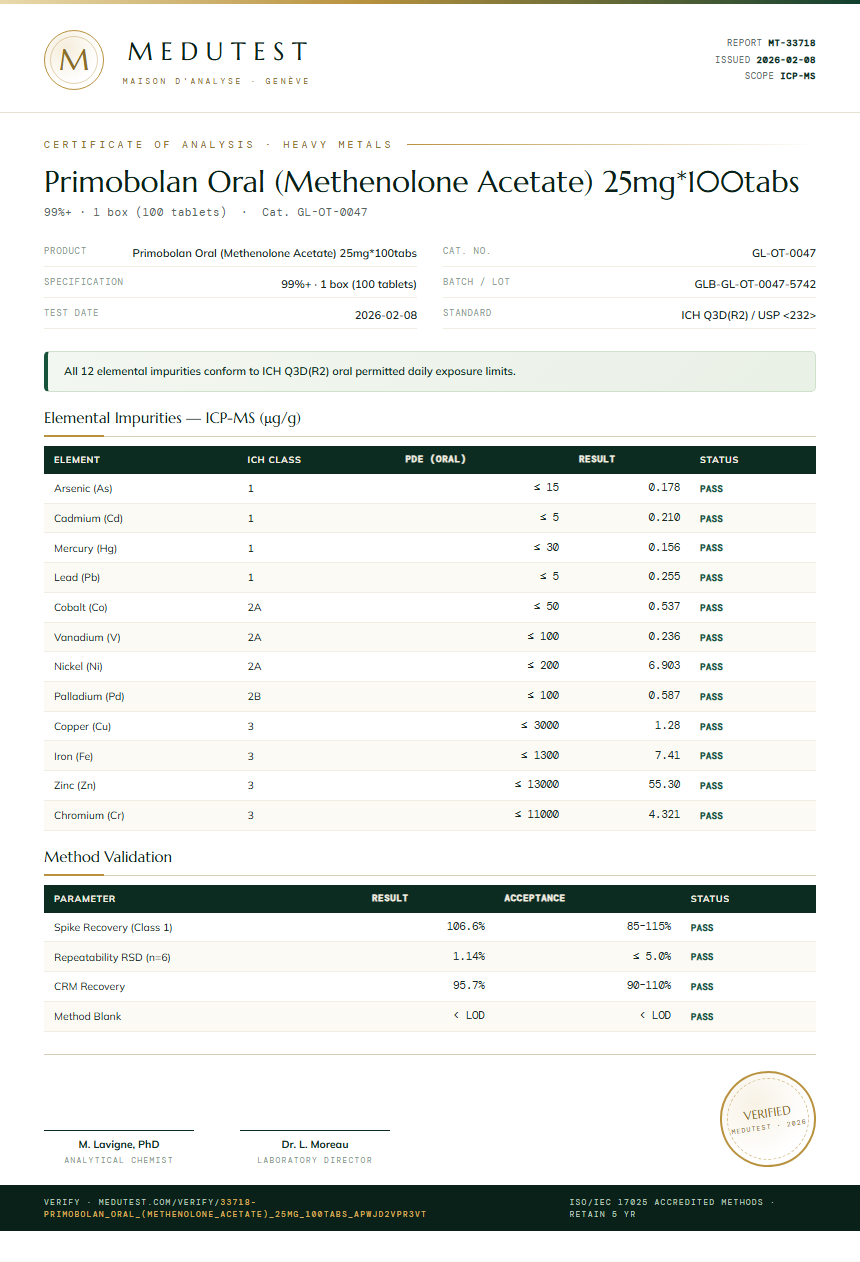
Task: Click signature name M. Lavigne, PhD
Action: tap(119, 1144)
